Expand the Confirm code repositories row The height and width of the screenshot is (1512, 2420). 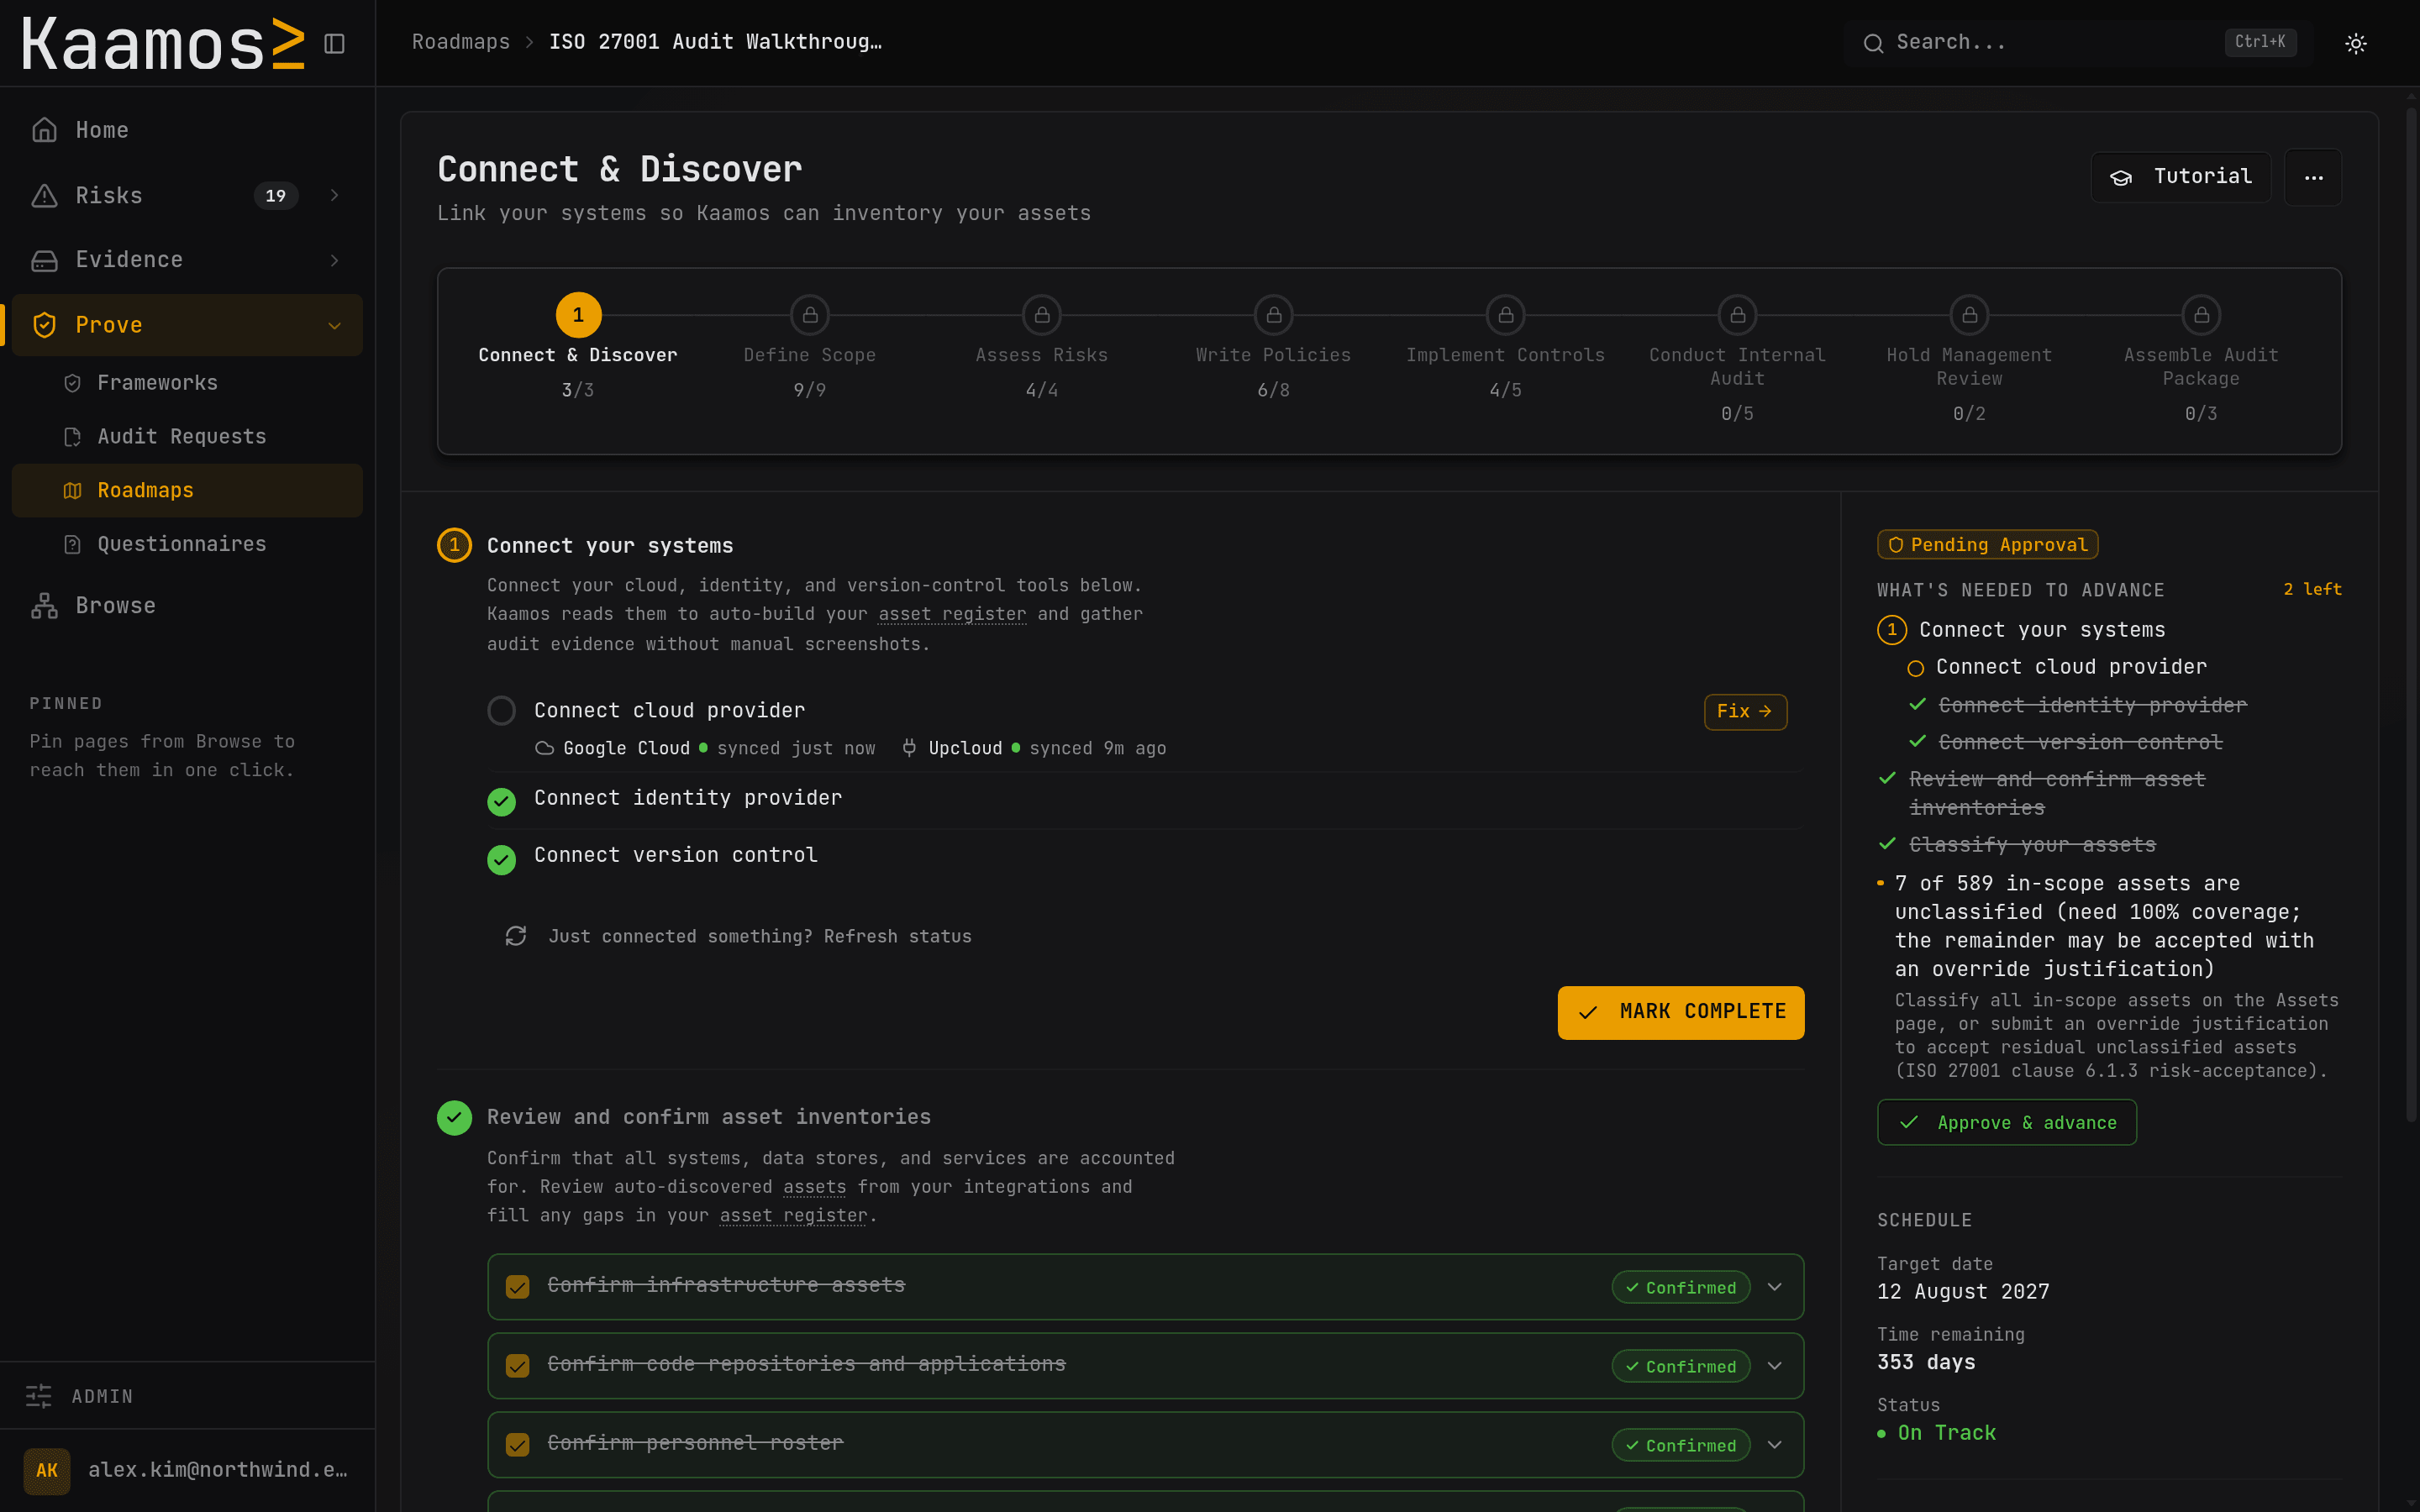1775,1366
